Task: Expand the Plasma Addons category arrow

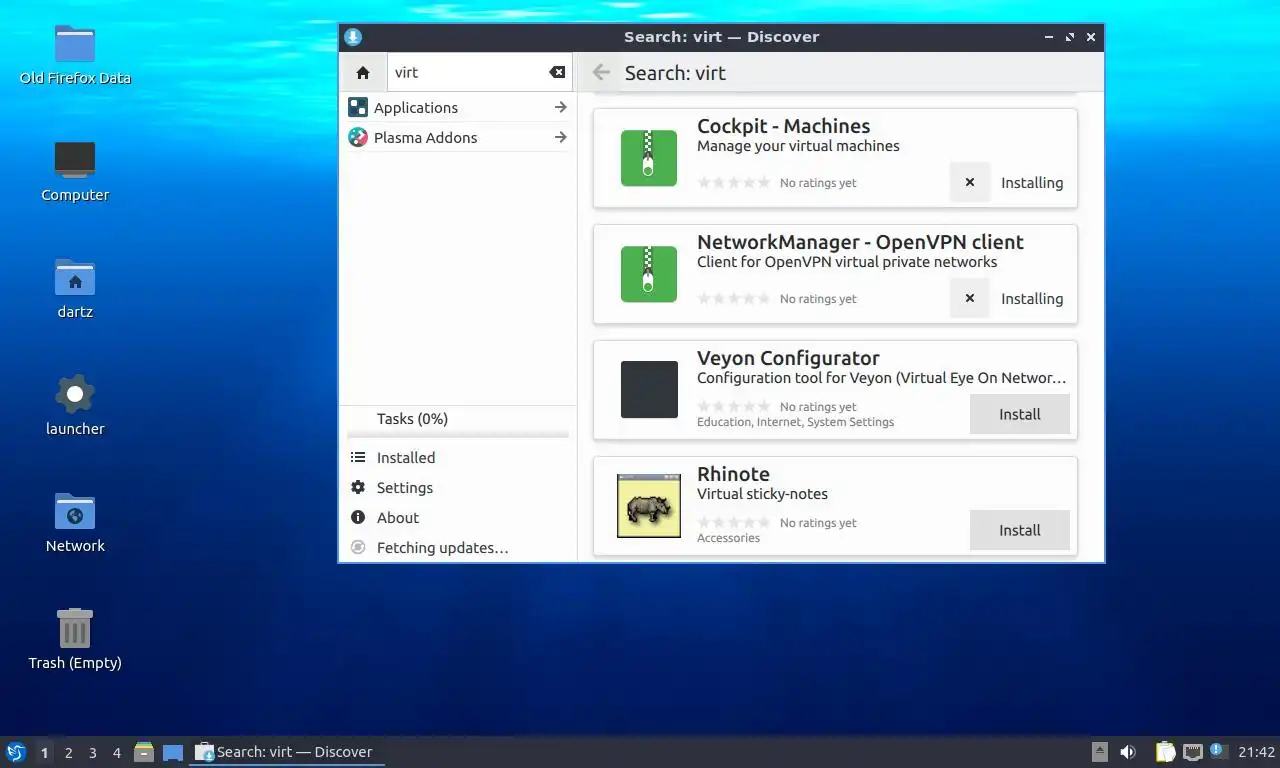Action: (560, 137)
